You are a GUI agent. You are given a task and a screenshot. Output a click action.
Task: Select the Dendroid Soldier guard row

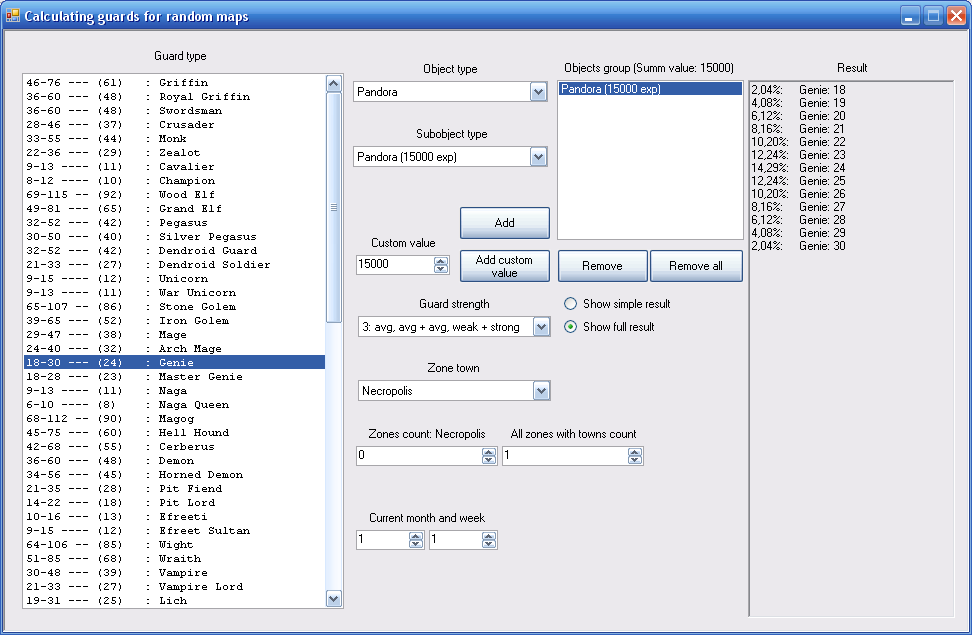coord(174,265)
